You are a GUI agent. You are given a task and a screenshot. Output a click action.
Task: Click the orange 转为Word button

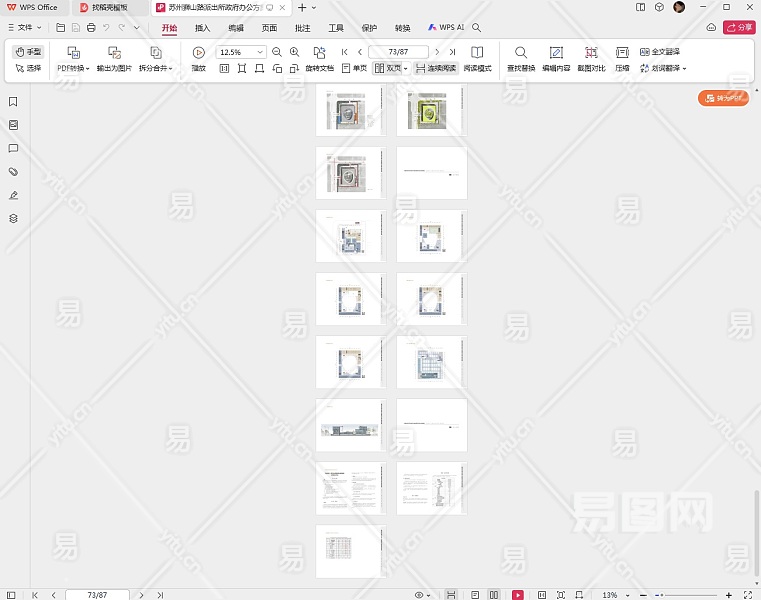(723, 98)
